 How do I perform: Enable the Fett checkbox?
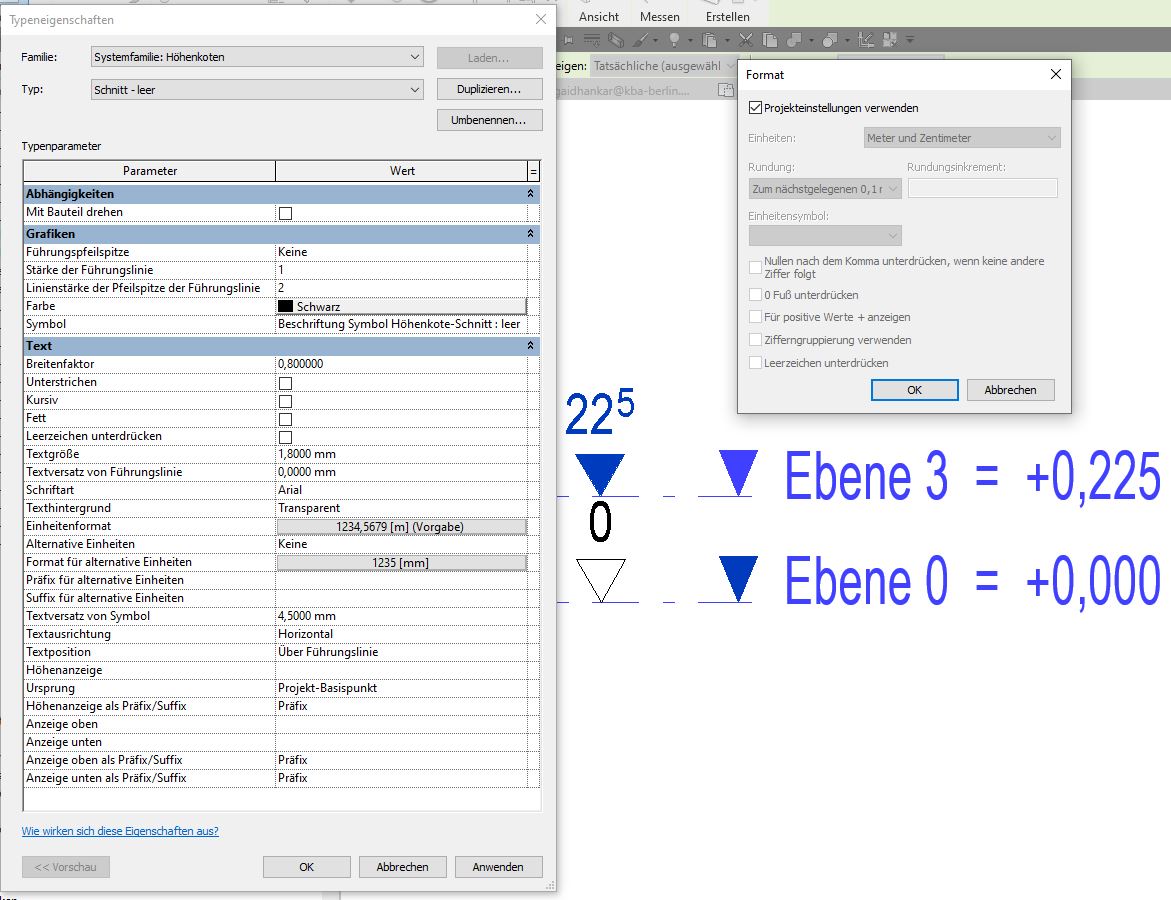[285, 419]
